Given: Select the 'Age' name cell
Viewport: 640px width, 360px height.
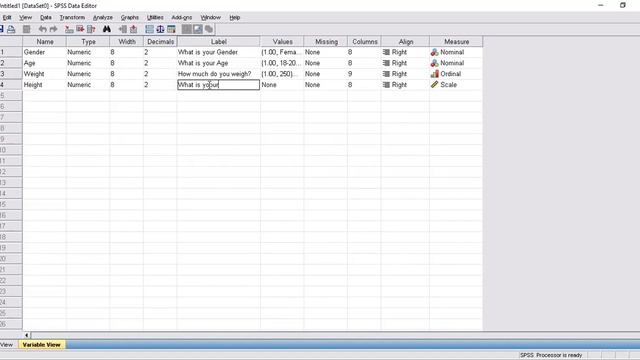Looking at the screenshot, I should pyautogui.click(x=44, y=63).
